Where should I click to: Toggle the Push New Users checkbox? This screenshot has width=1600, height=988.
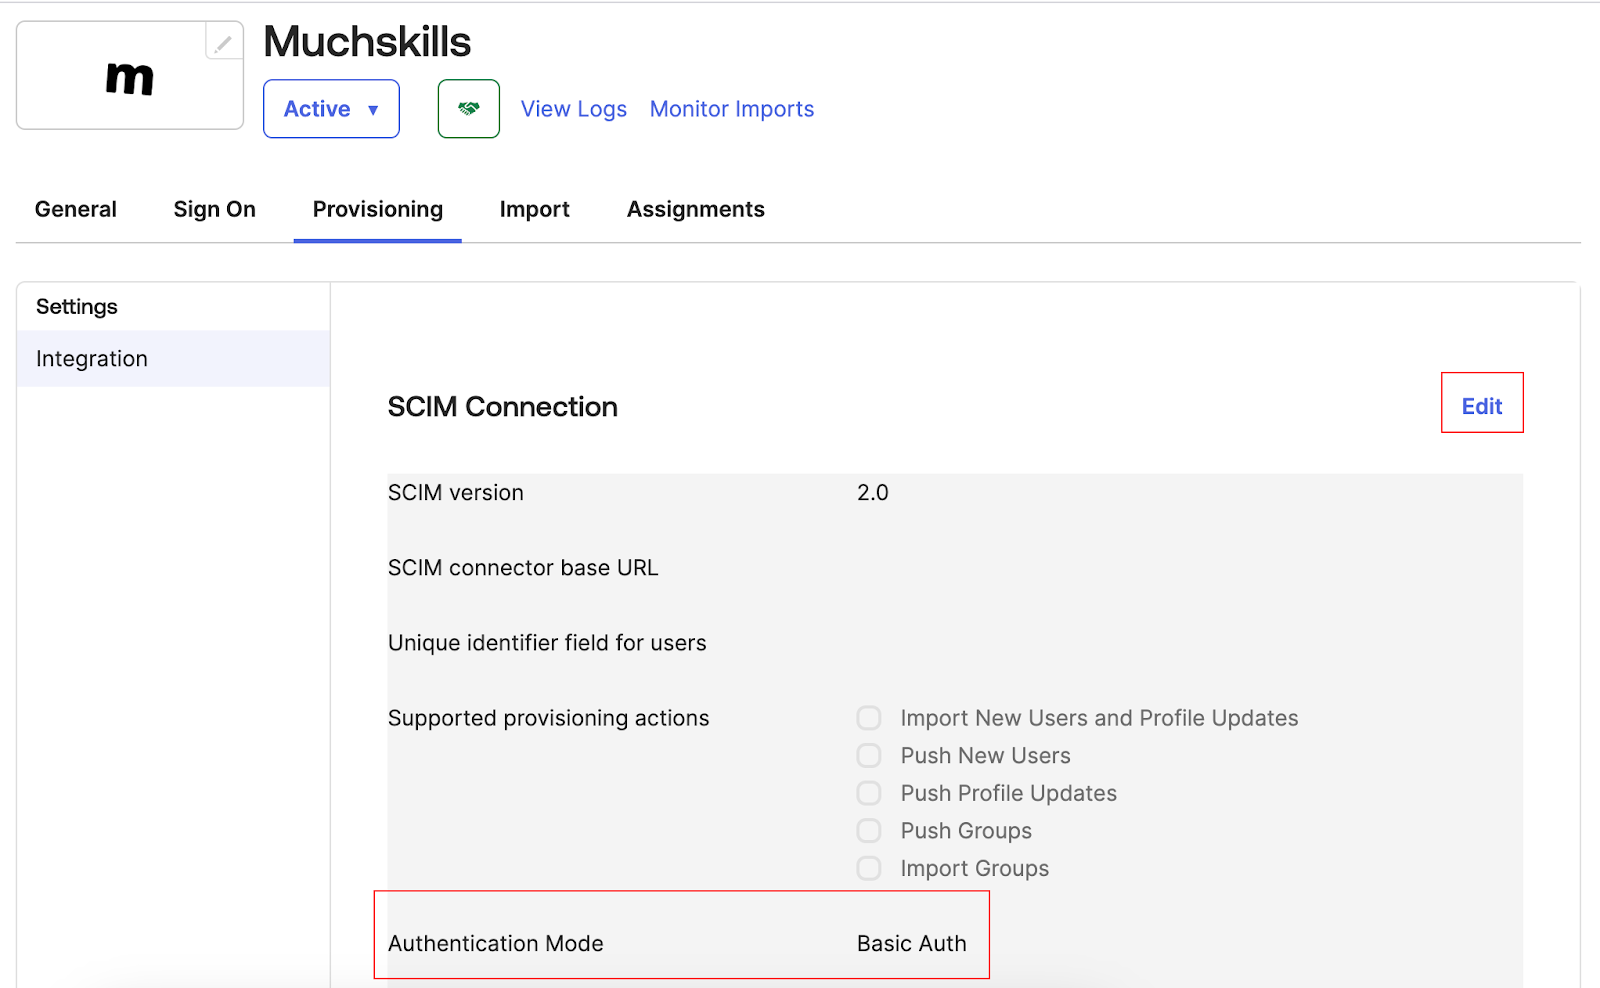[869, 756]
